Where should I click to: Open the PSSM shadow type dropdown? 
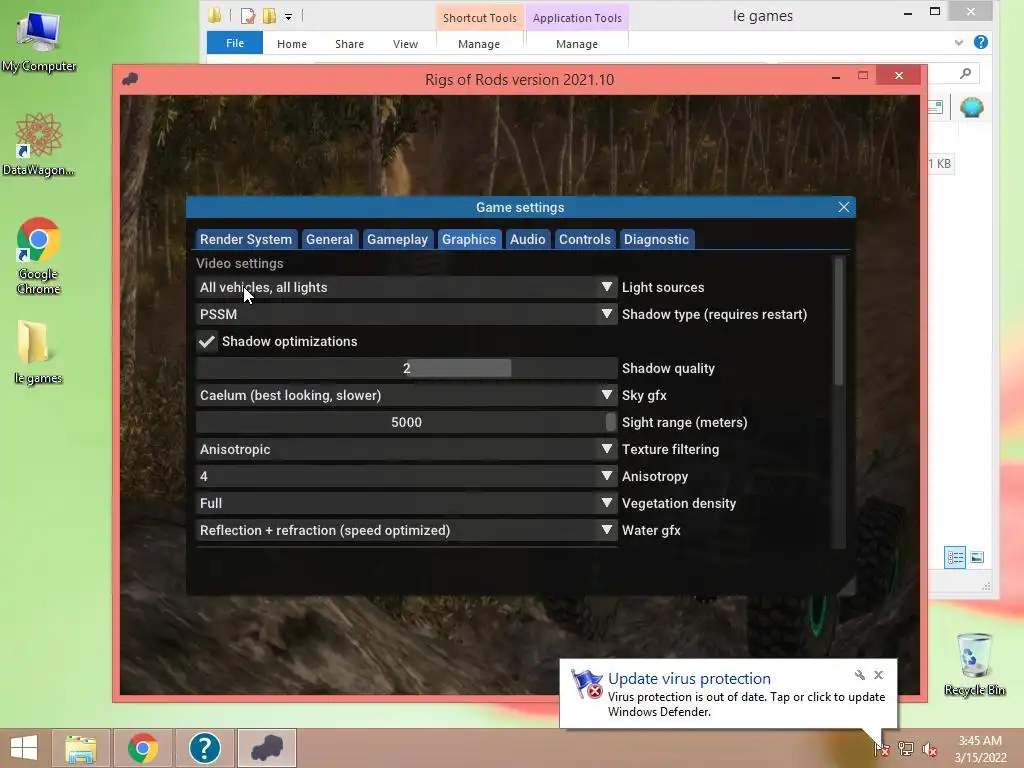coord(406,314)
